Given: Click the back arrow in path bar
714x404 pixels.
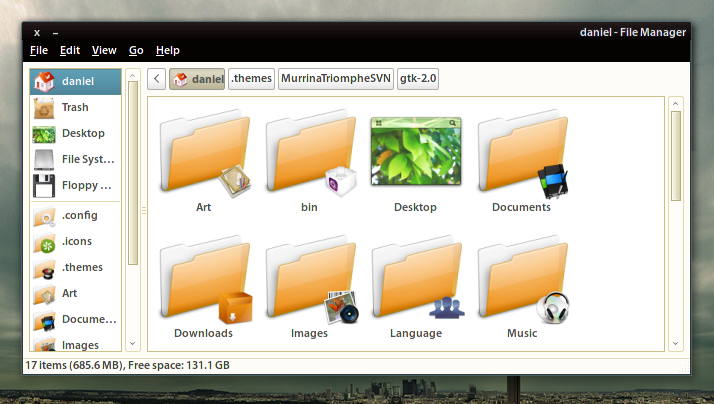Looking at the screenshot, I should pos(156,79).
